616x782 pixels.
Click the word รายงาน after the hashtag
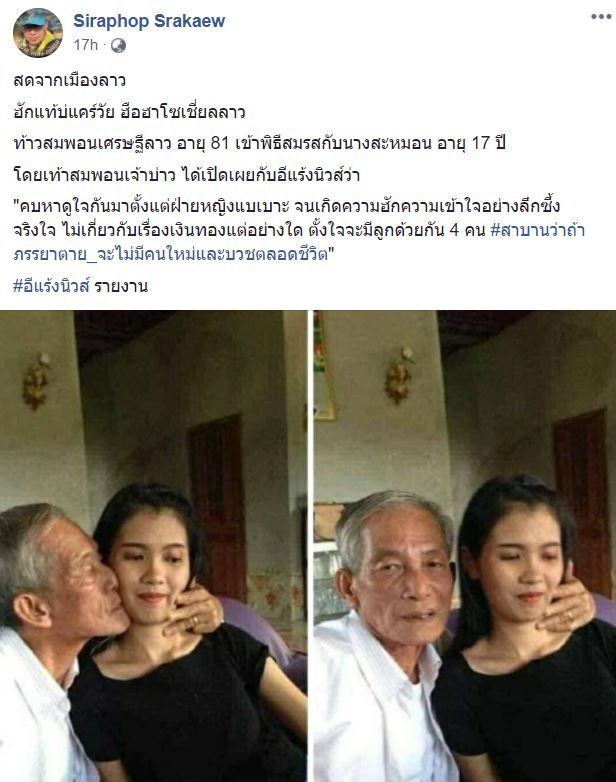121,286
